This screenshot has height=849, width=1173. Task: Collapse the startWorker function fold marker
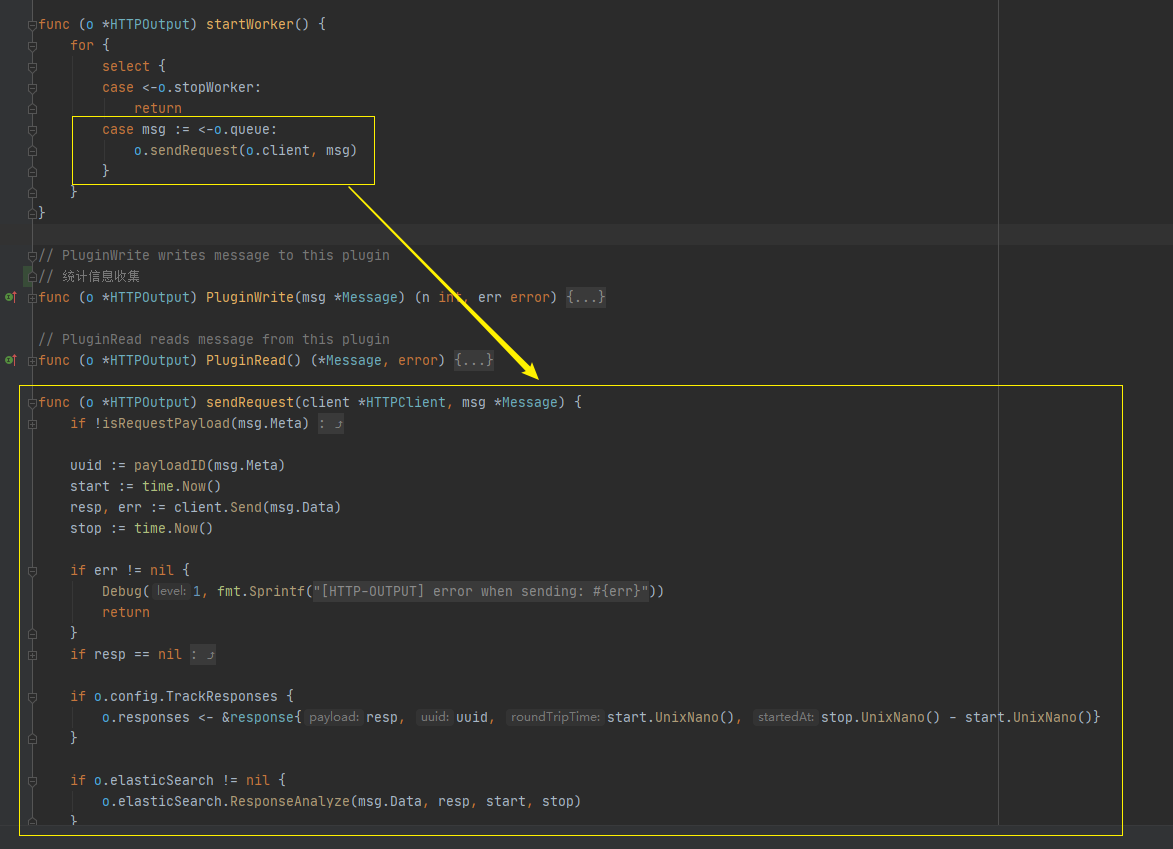(32, 25)
